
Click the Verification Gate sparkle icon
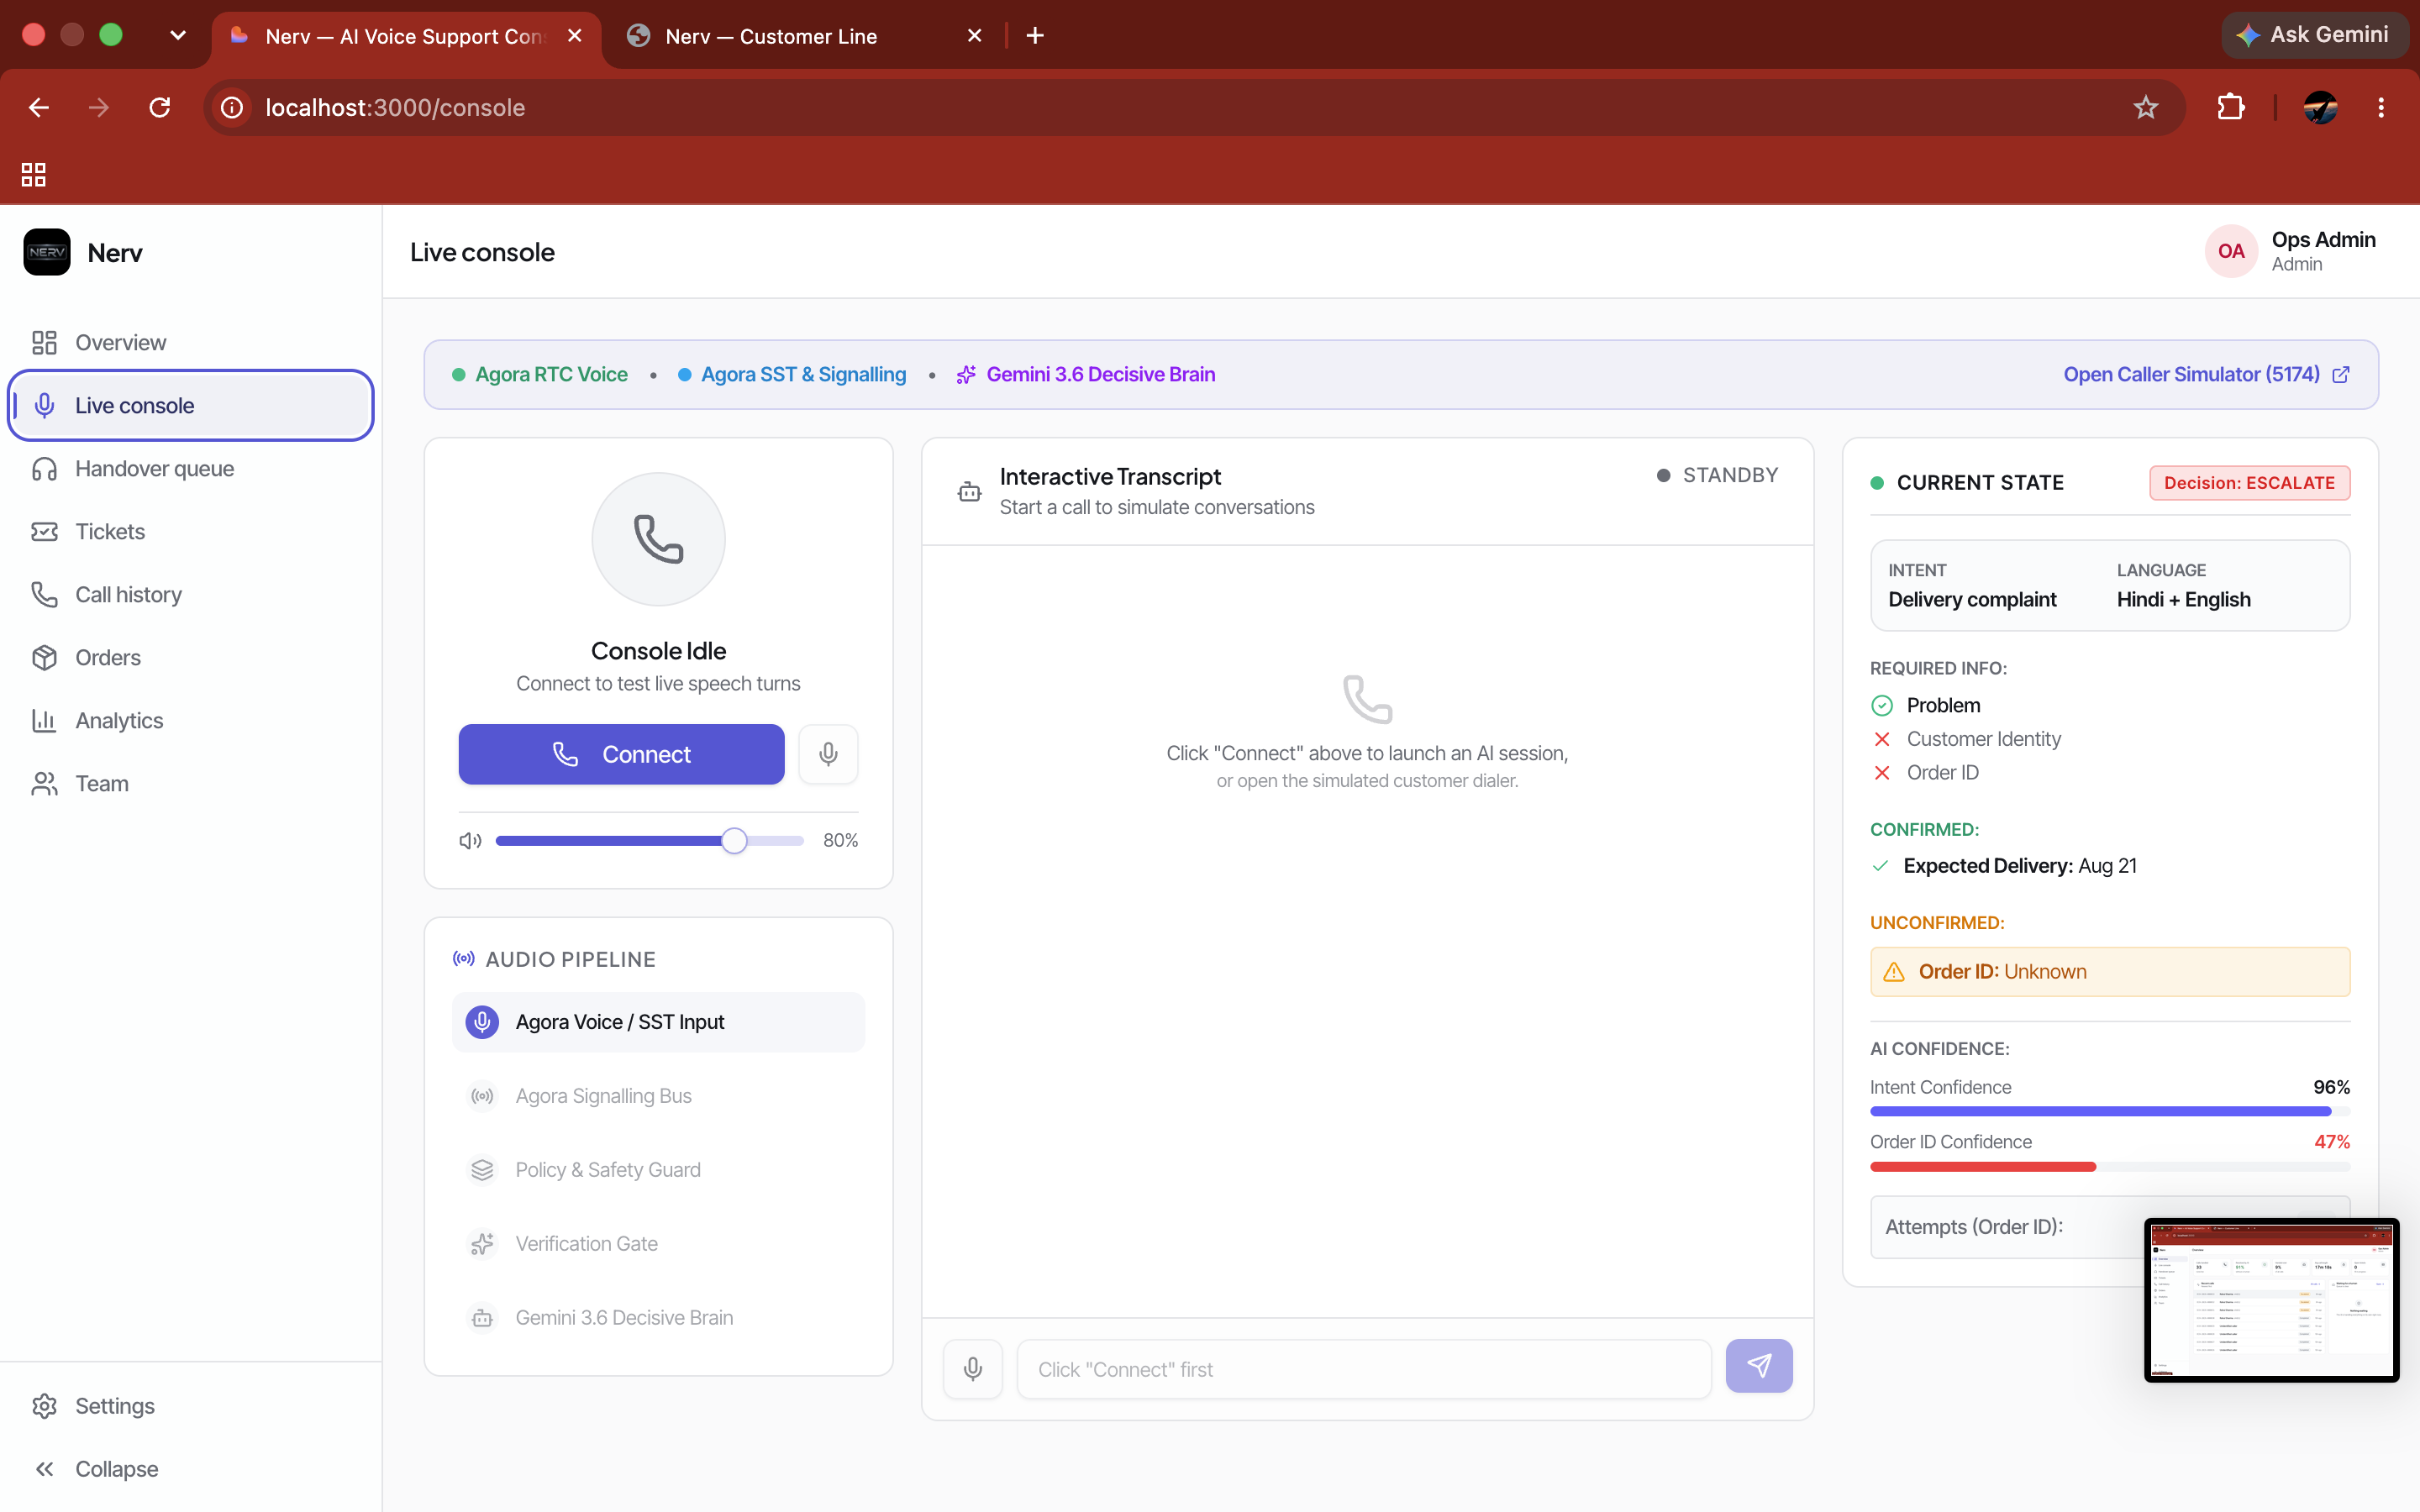pyautogui.click(x=482, y=1244)
